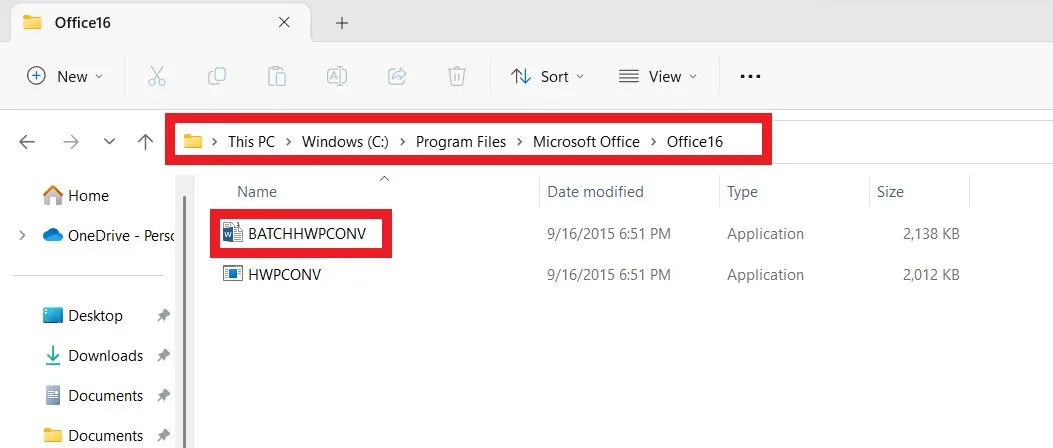Screen dimensions: 1053x448
Task: Click Program Files in the address path
Action: point(461,142)
